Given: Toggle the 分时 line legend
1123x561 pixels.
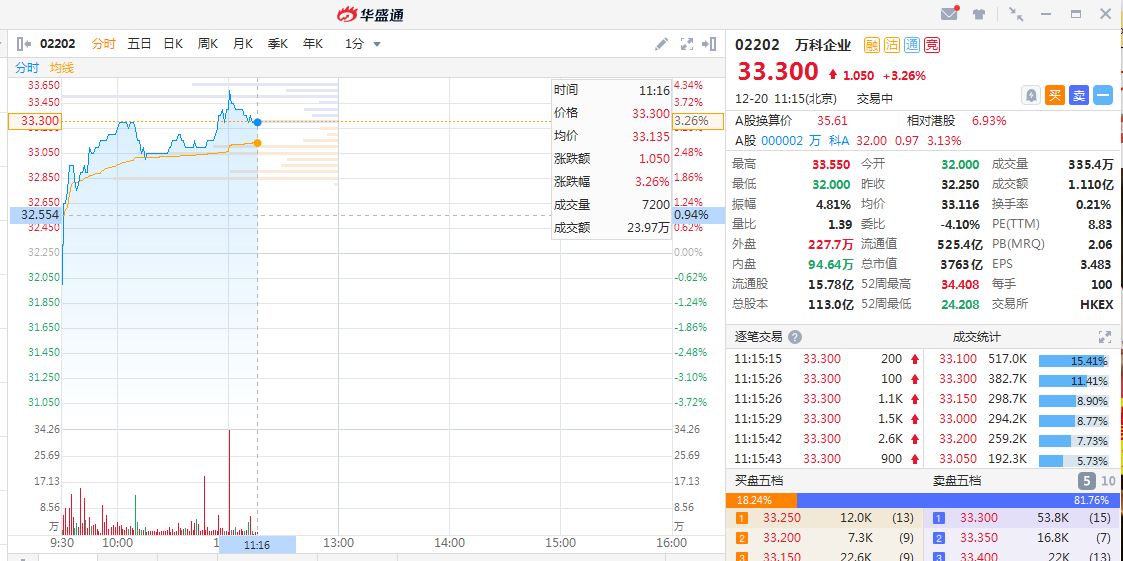Looking at the screenshot, I should [x=27, y=68].
